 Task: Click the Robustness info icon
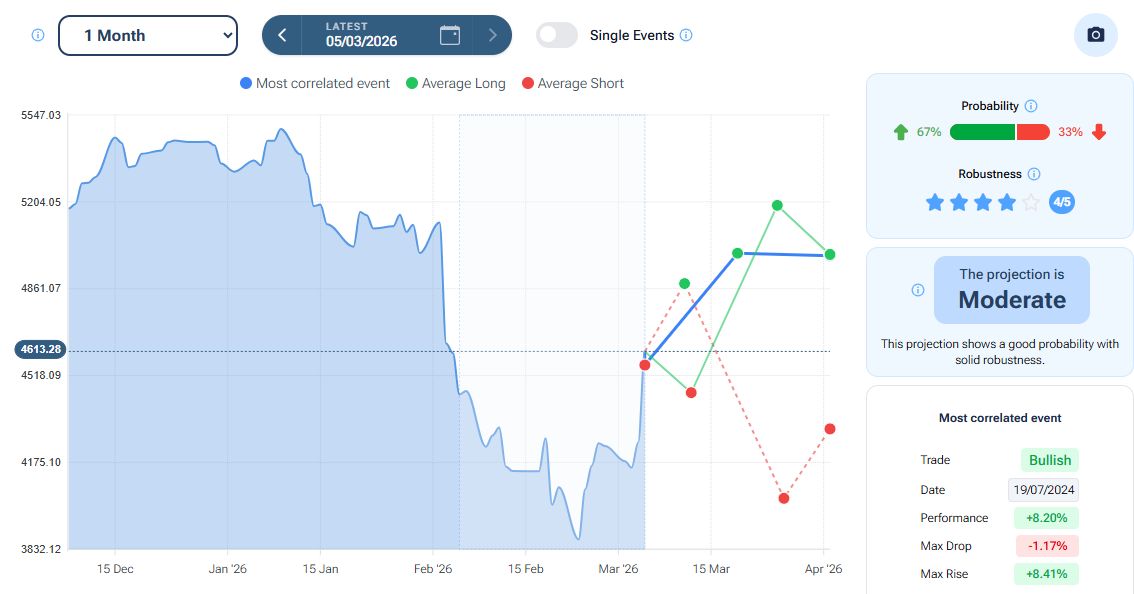click(1034, 174)
